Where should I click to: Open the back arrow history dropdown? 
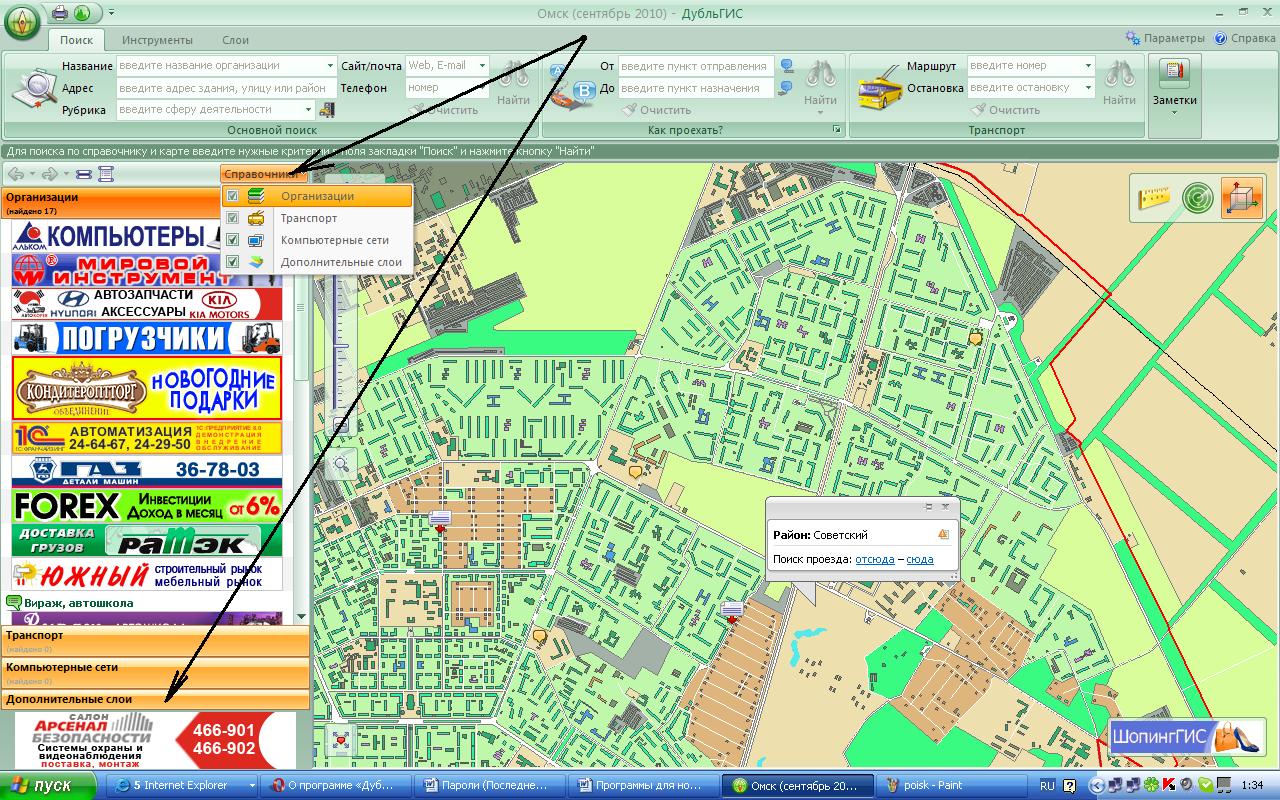pyautogui.click(x=32, y=175)
